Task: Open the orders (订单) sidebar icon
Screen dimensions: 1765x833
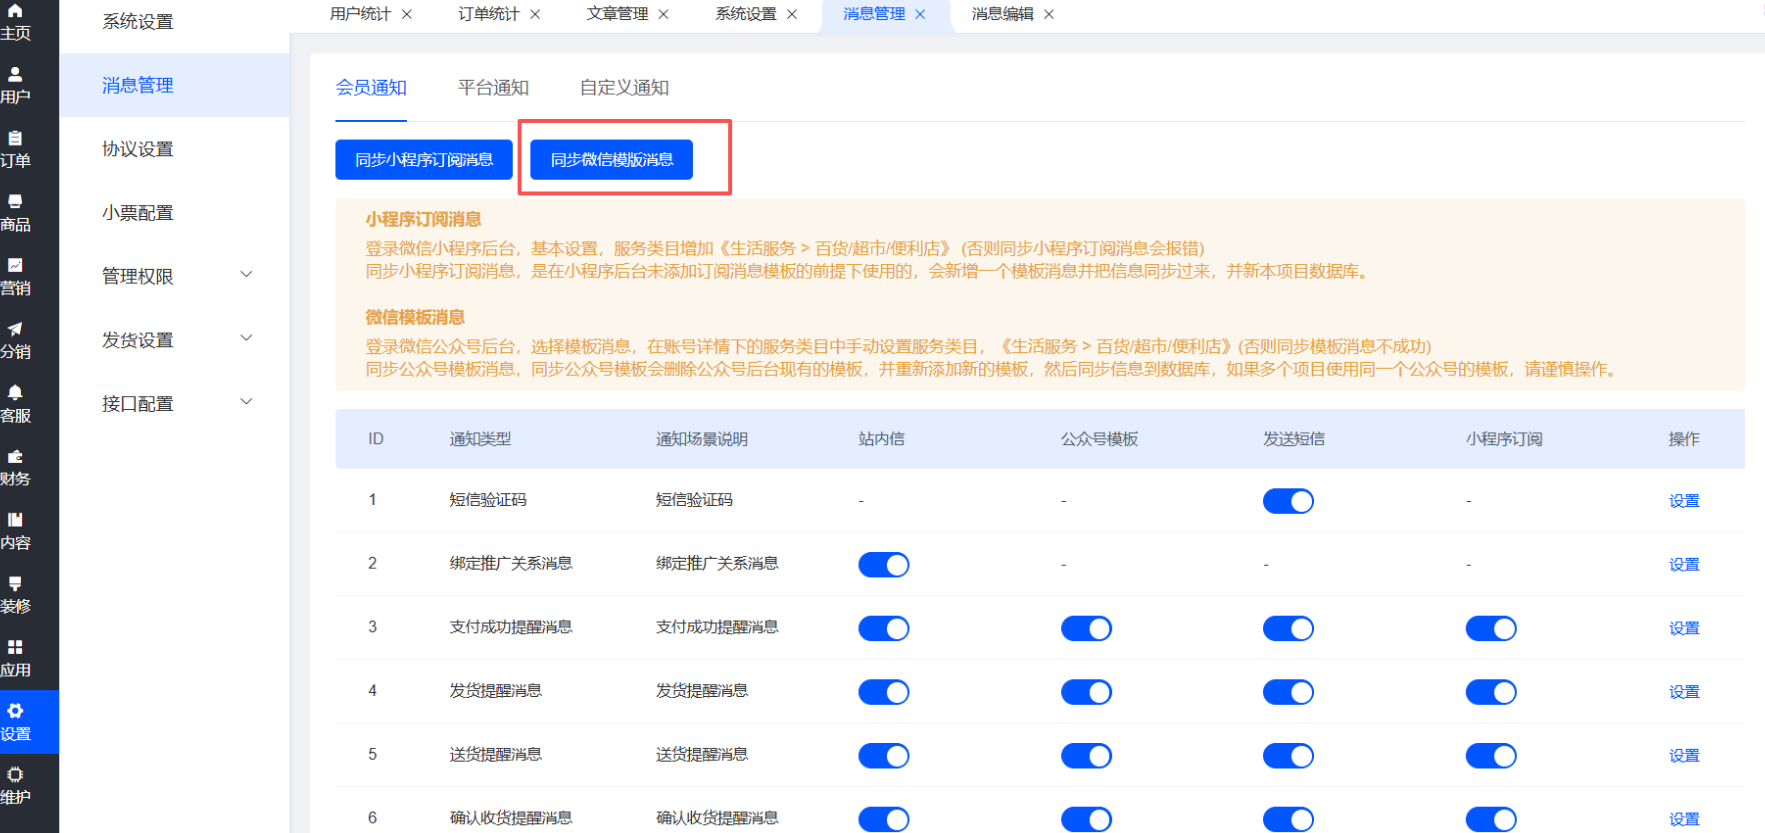Action: pyautogui.click(x=15, y=139)
